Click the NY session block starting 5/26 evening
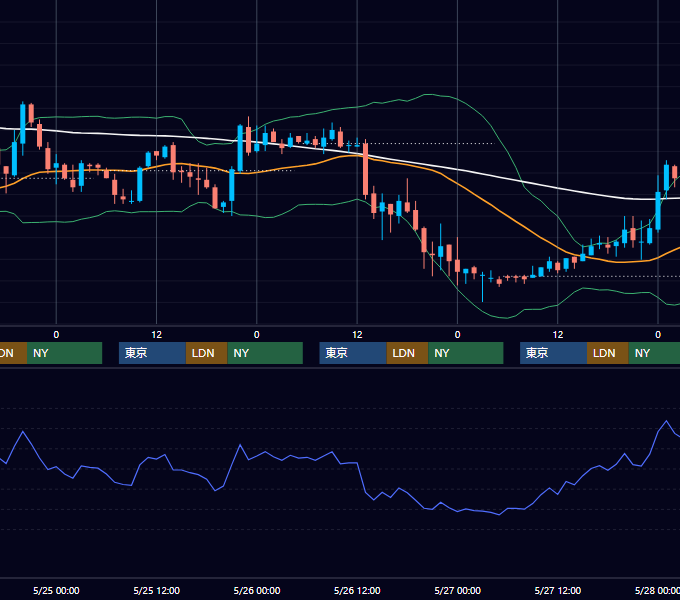 click(x=466, y=353)
